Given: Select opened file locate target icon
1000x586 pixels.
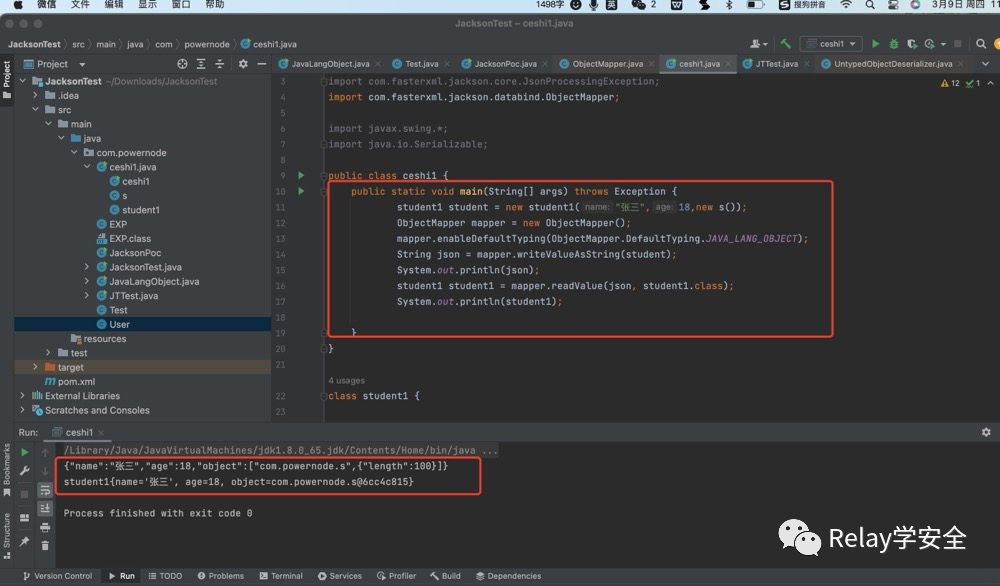Looking at the screenshot, I should click(182, 64).
